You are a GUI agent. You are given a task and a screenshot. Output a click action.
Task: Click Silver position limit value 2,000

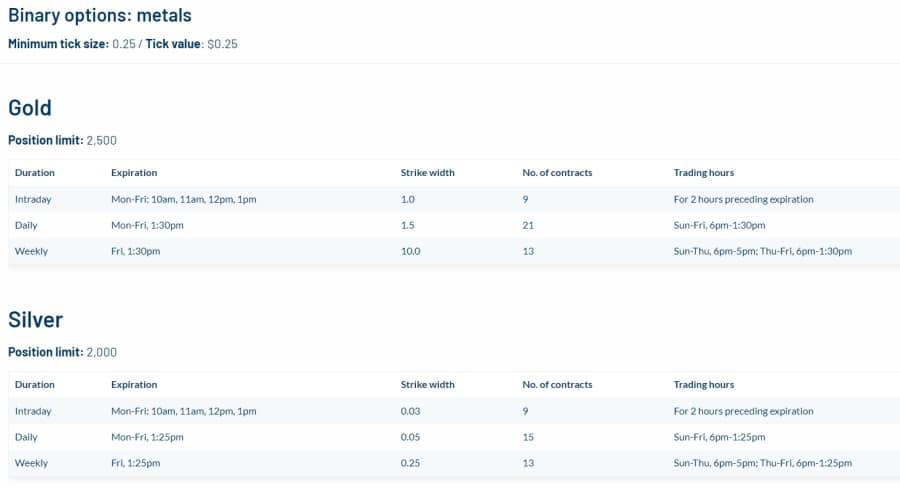click(x=102, y=352)
